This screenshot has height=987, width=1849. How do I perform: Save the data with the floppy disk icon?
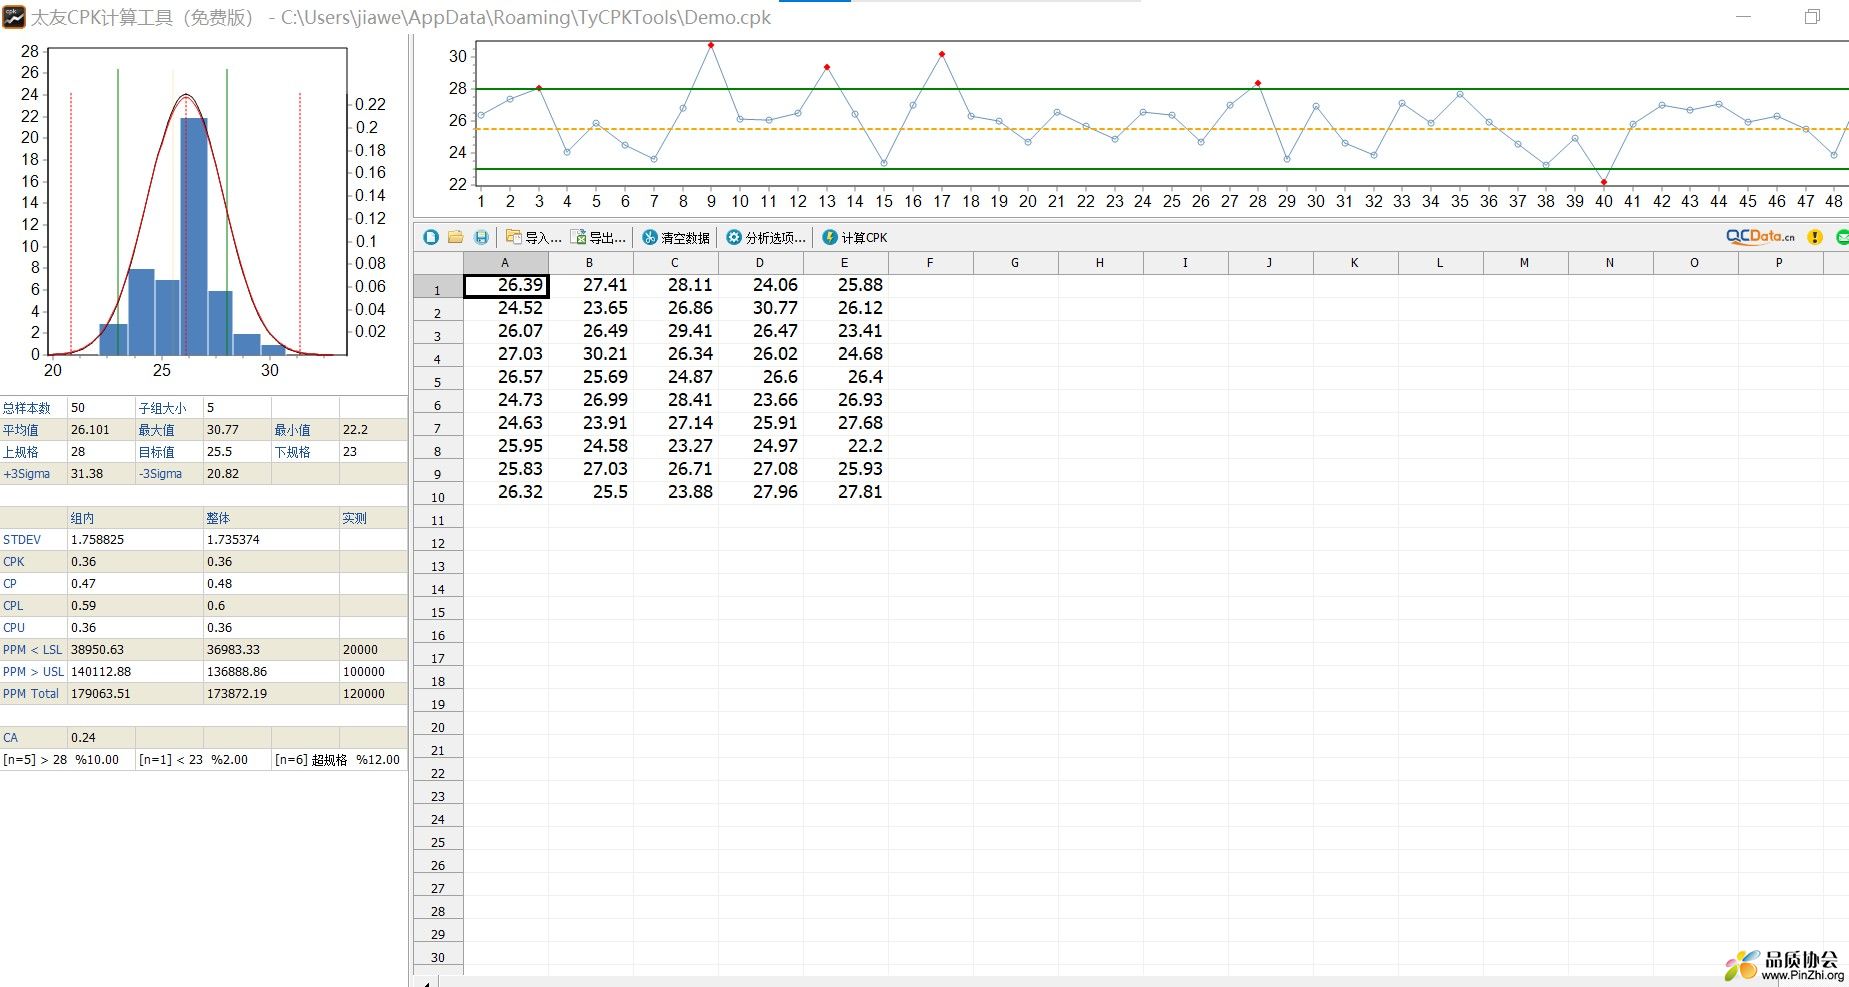pyautogui.click(x=481, y=237)
